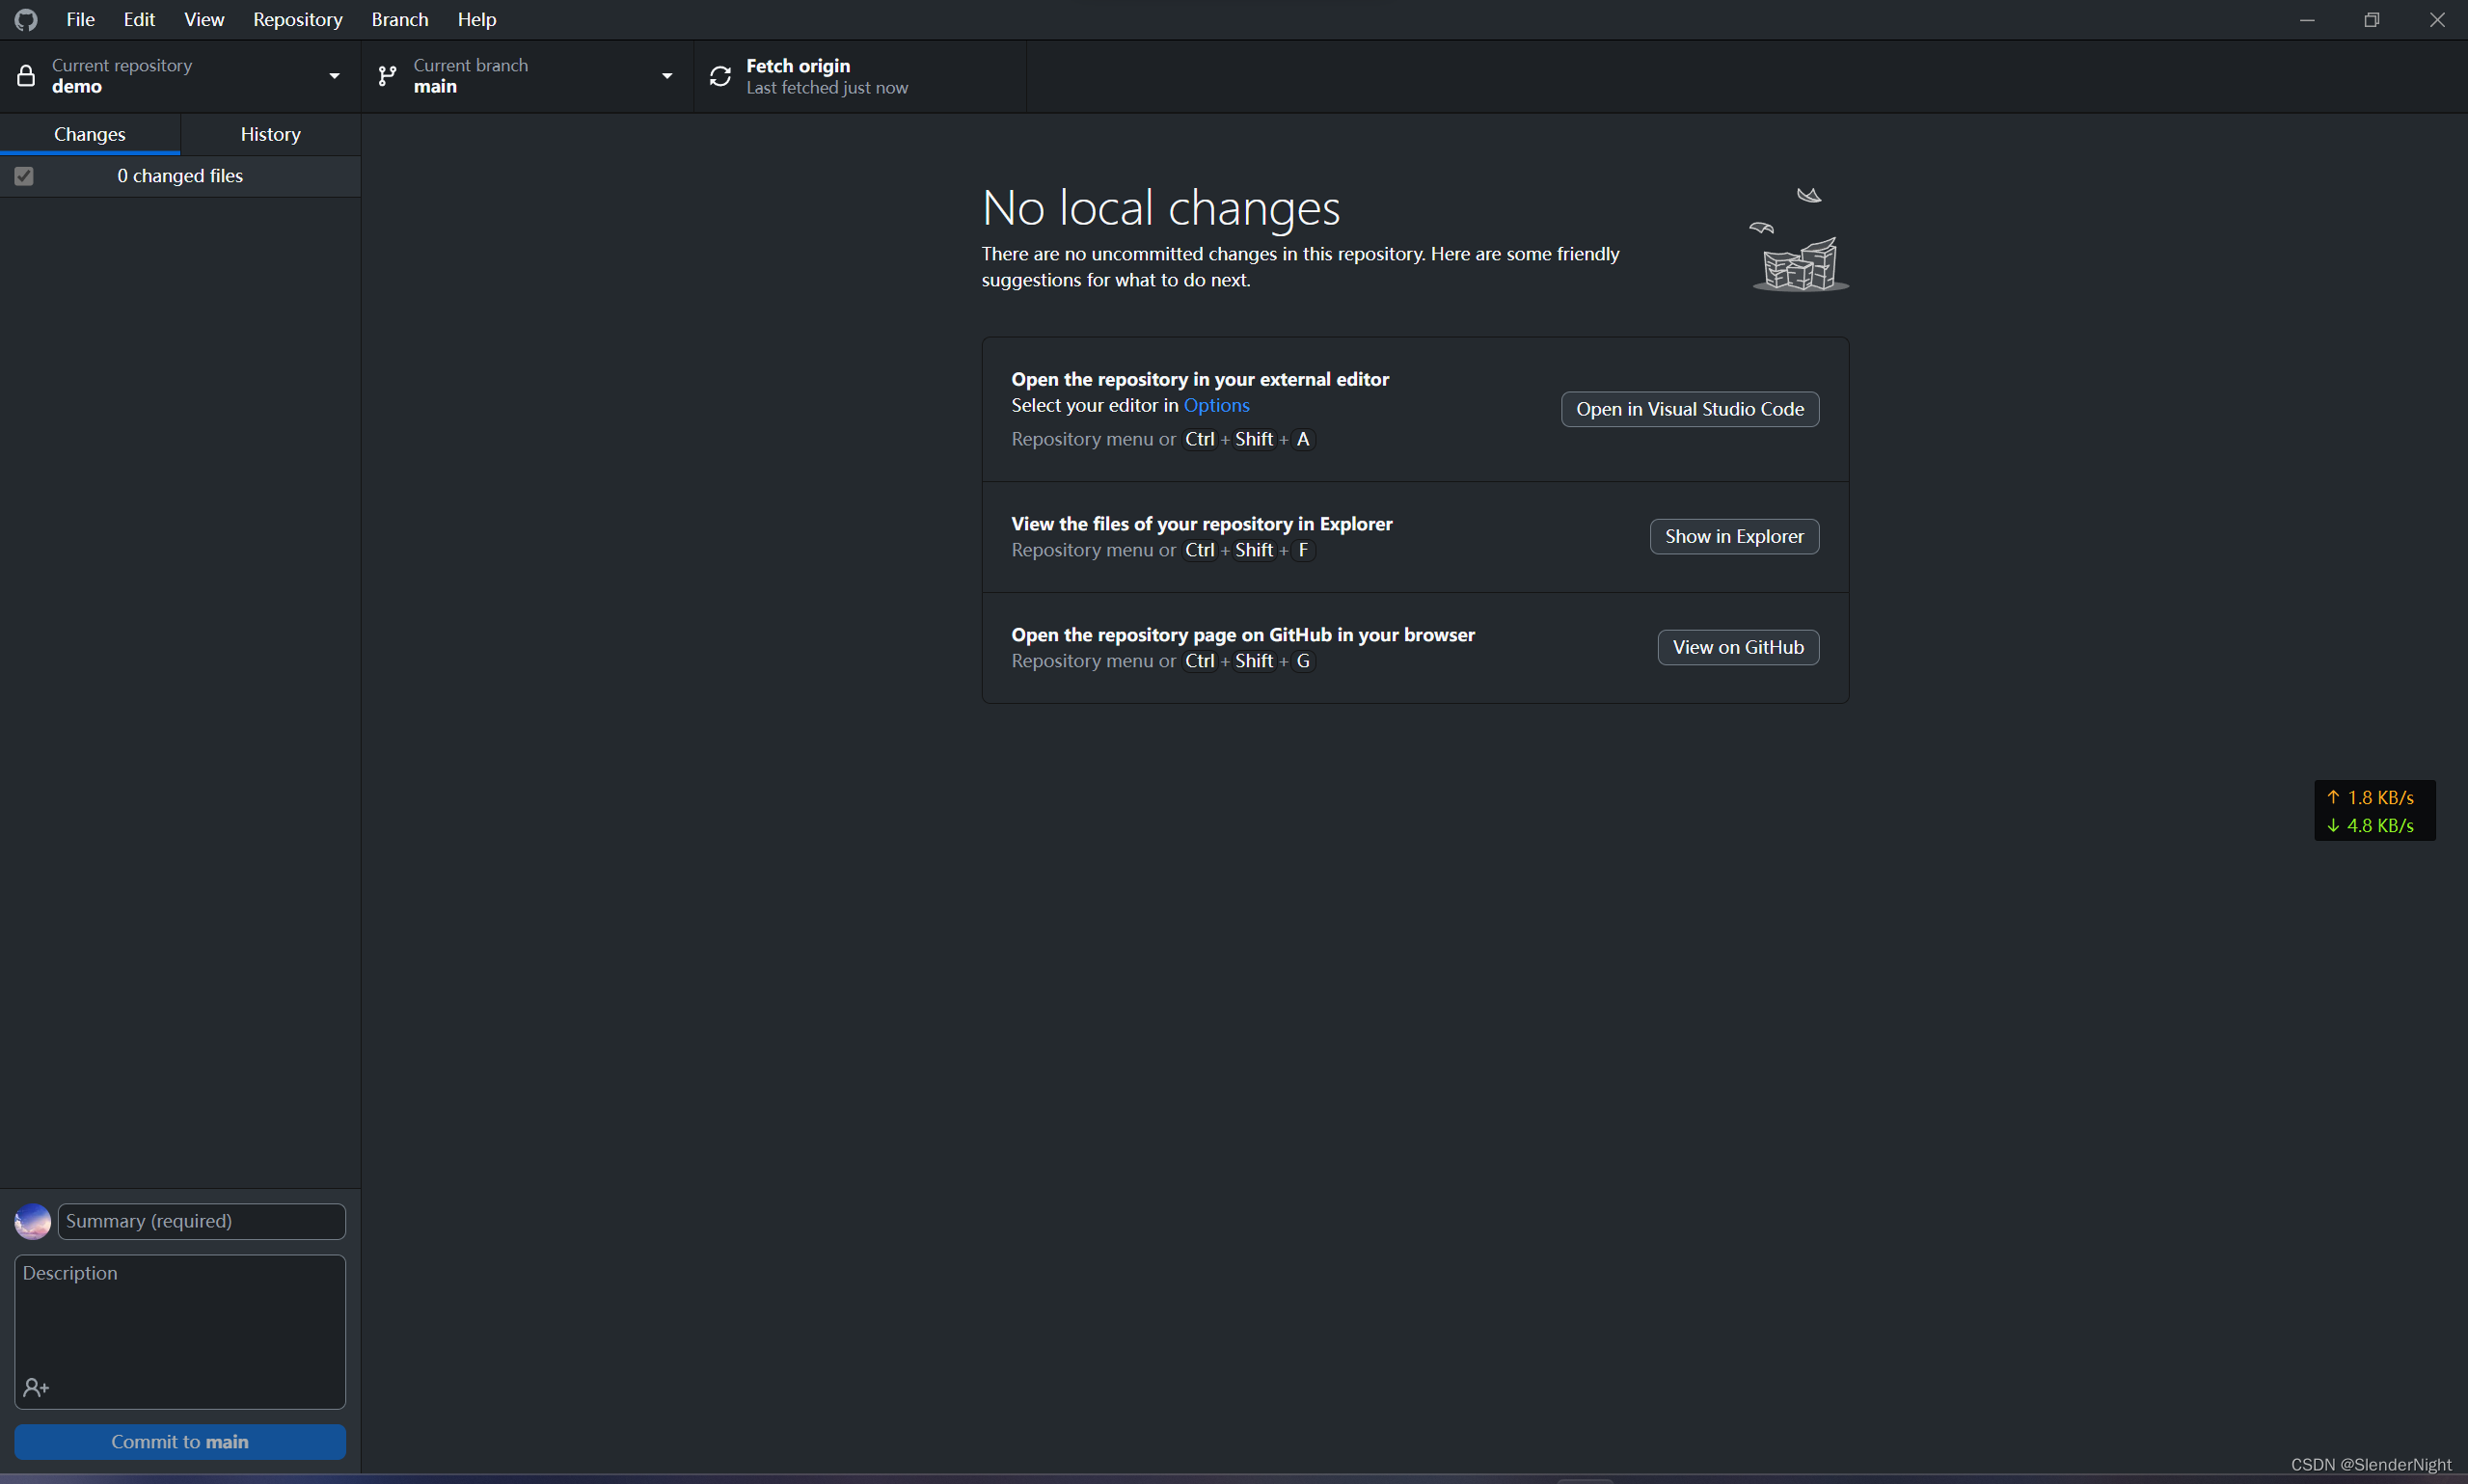Click the lock icon beside demo repository
Viewport: 2468px width, 1484px height.
coord(26,76)
